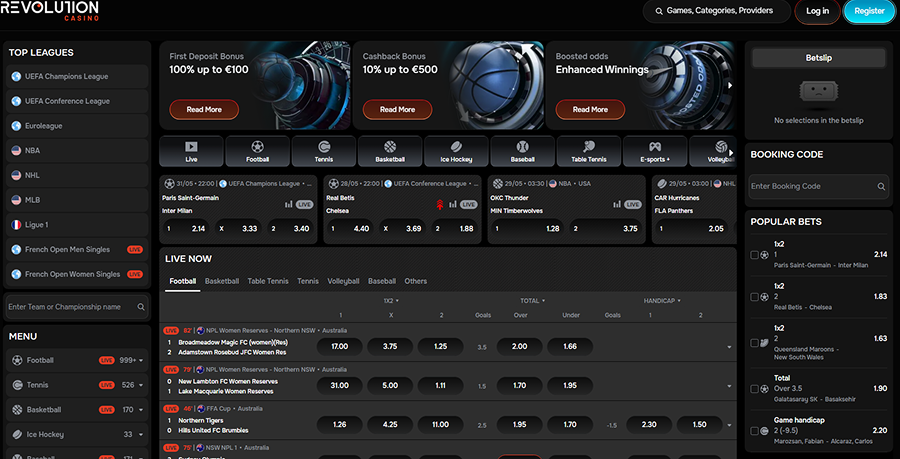
Task: Open statistics icon for Paris Saint-Germain match
Action: tap(288, 204)
